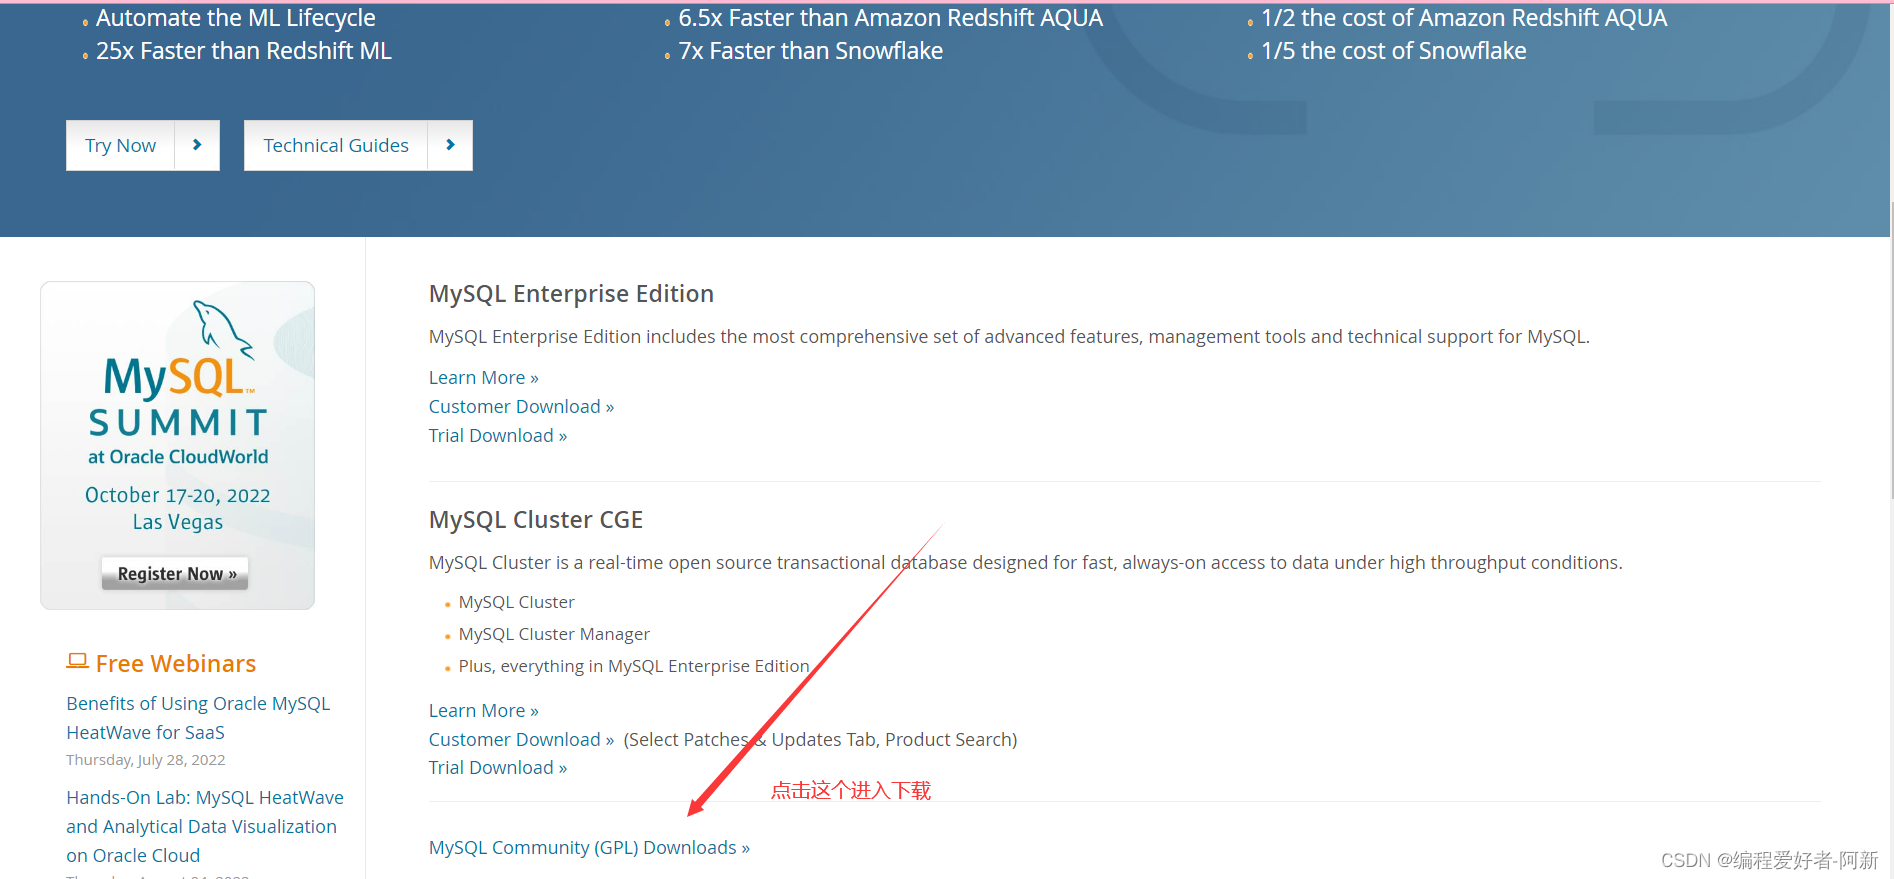Click the arrow chevron beside Try Now
This screenshot has height=879, width=1894.
[x=197, y=146]
